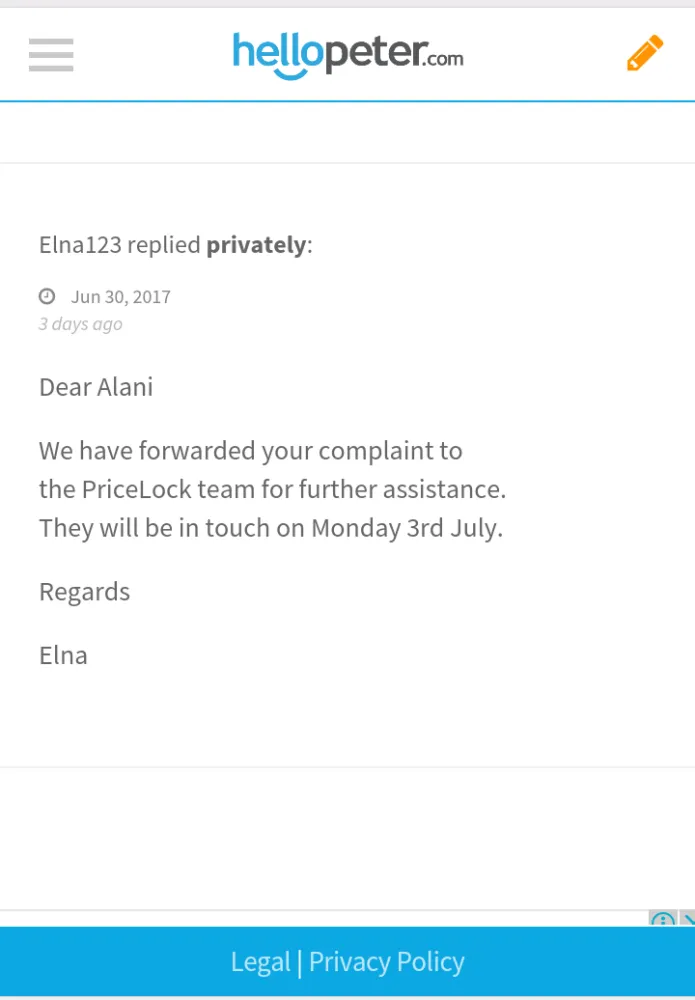Click the 'Monday 3rd July' message line

[270, 528]
